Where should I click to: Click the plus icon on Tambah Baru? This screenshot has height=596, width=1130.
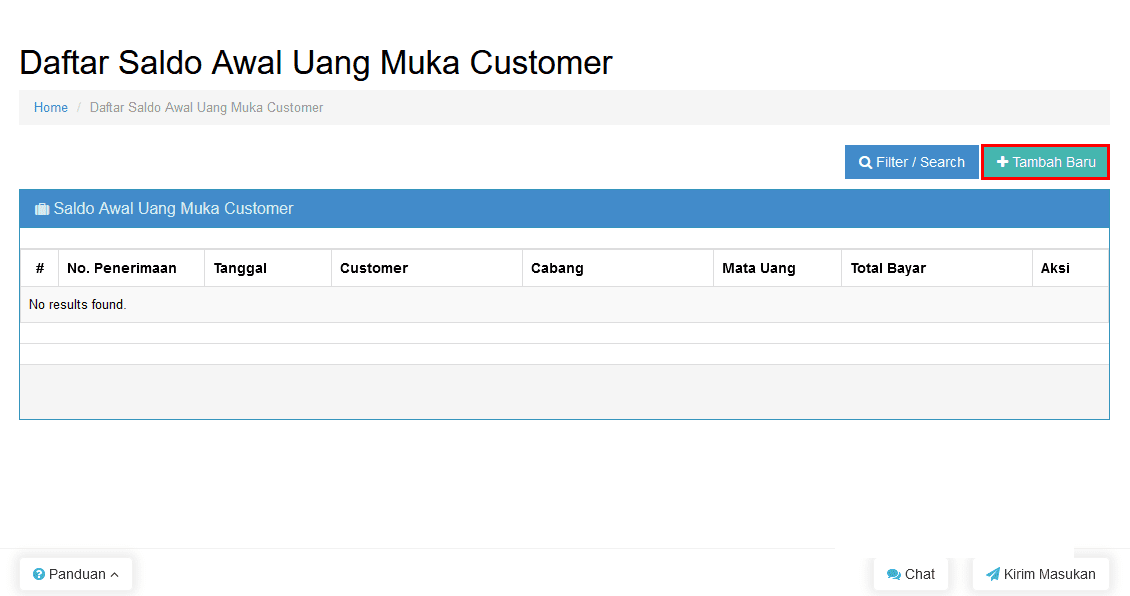click(x=1002, y=163)
